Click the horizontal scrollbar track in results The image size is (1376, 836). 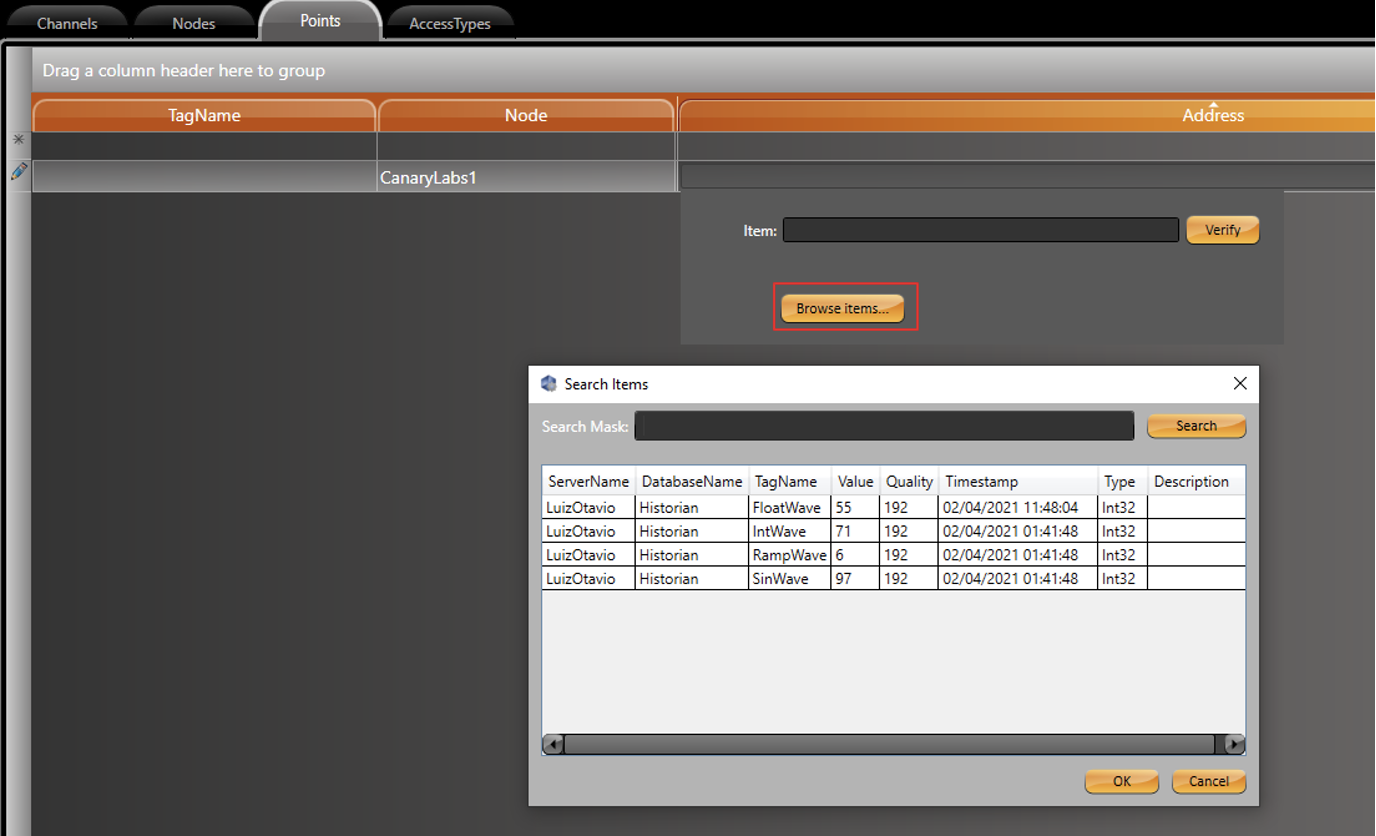(888, 744)
